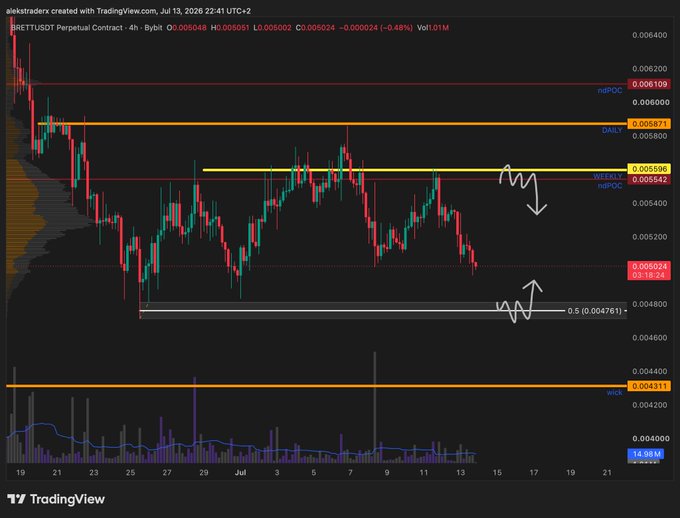Image resolution: width=680 pixels, height=518 pixels.
Task: Click price axis value 0.004800
Action: [650, 304]
